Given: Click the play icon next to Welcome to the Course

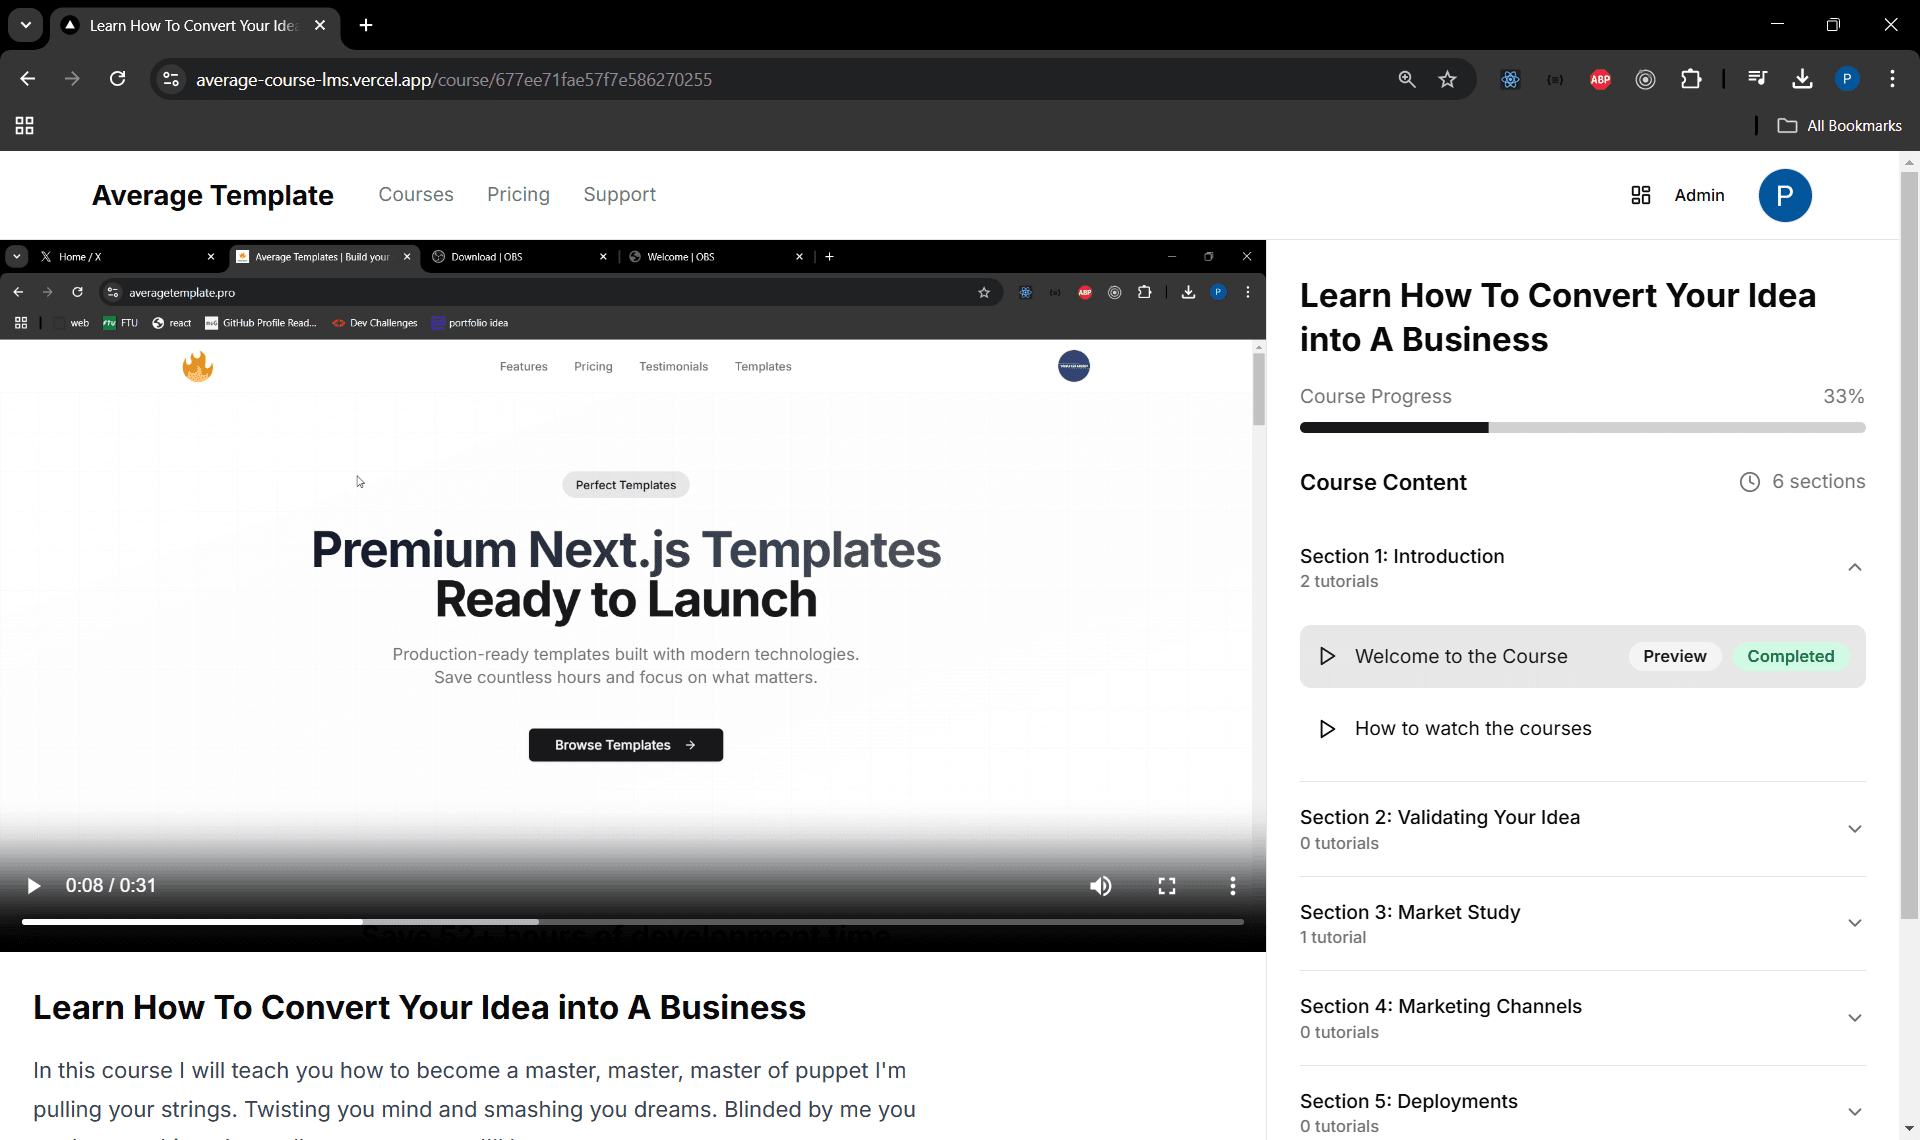Looking at the screenshot, I should [x=1327, y=656].
